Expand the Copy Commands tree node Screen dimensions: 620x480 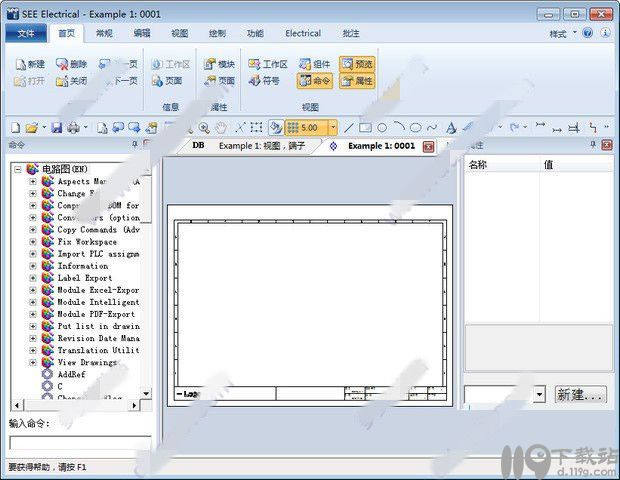point(33,230)
